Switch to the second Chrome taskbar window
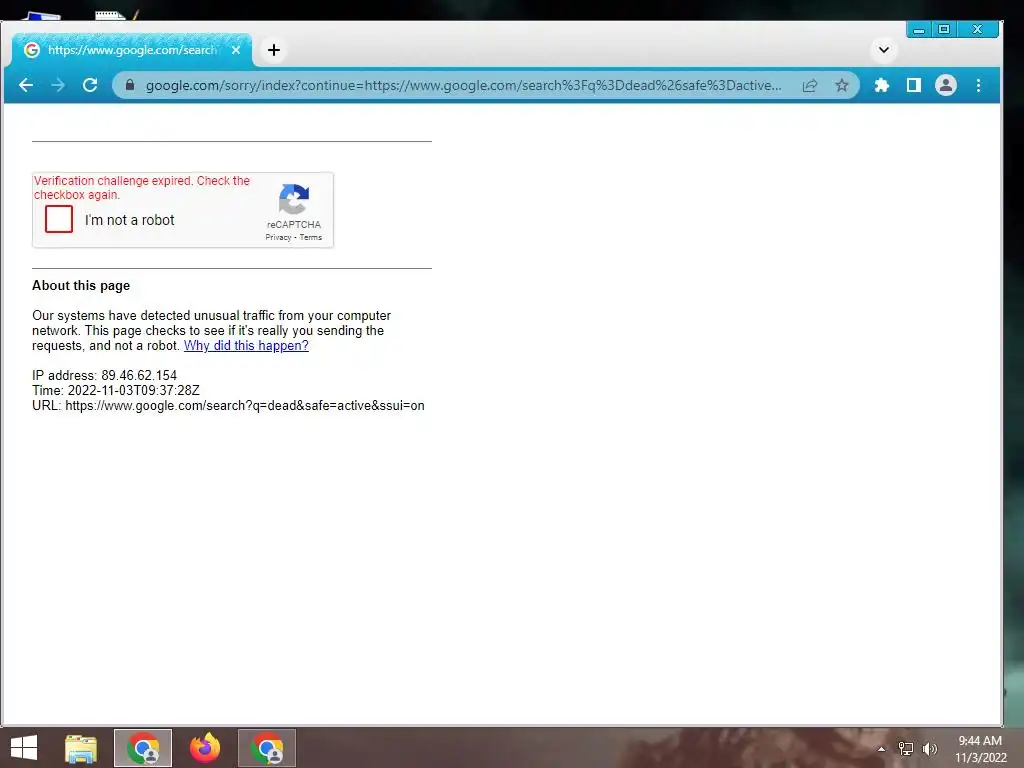This screenshot has height=768, width=1024. 267,748
